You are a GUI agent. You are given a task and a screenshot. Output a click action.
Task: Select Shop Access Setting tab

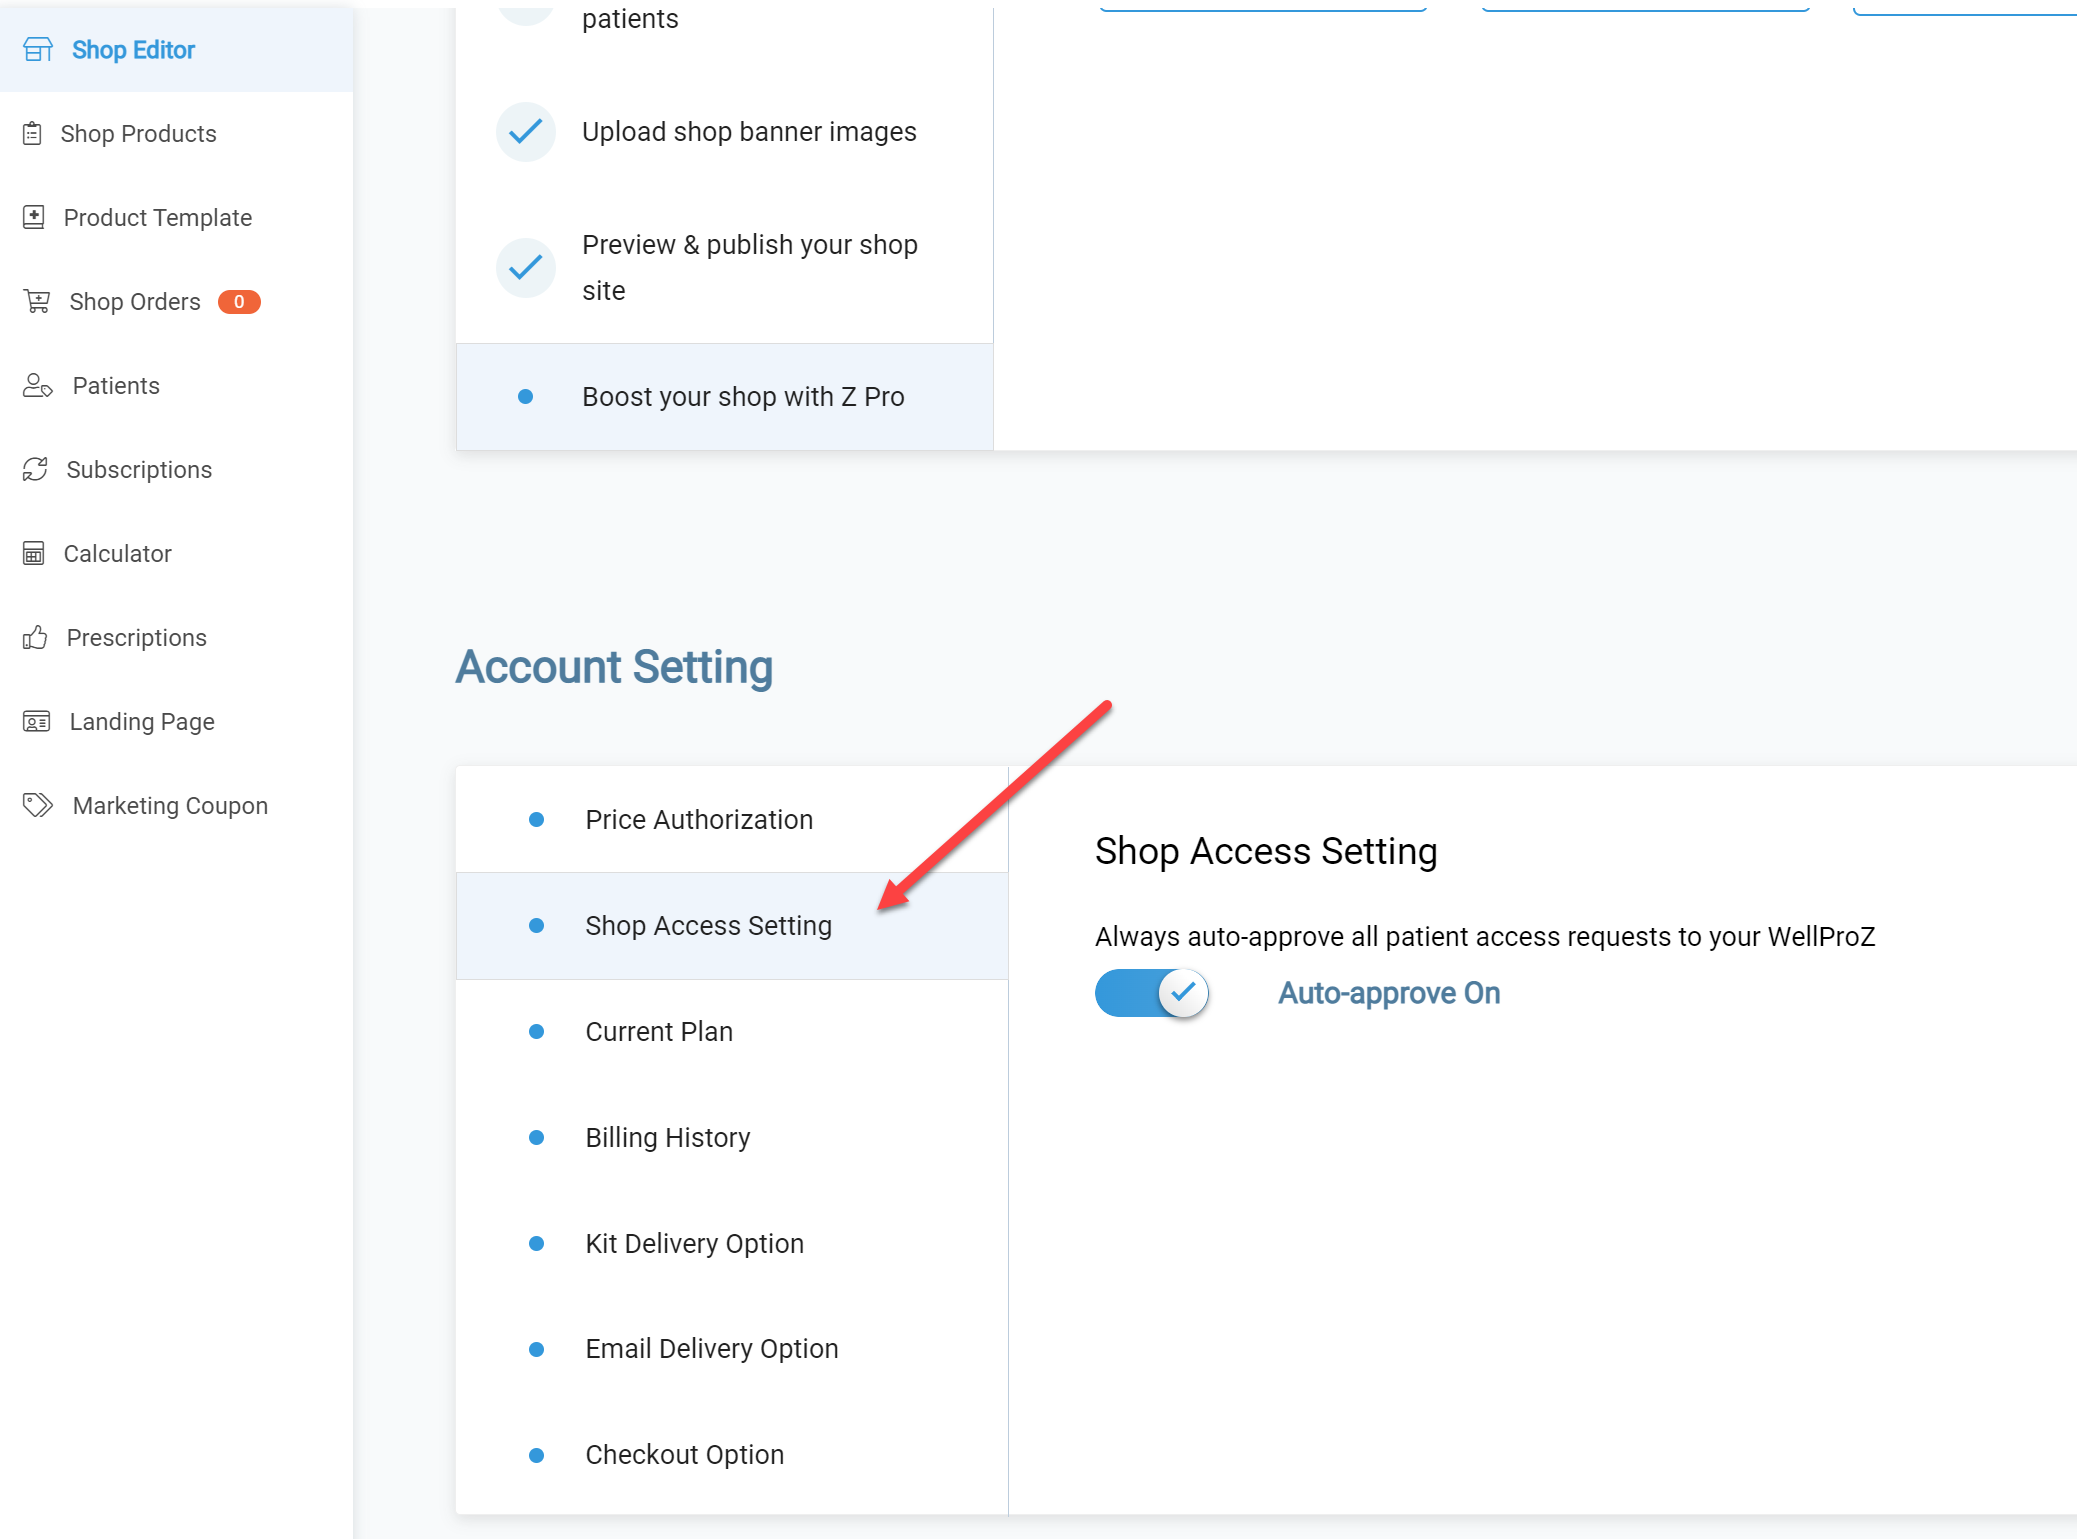[732, 925]
